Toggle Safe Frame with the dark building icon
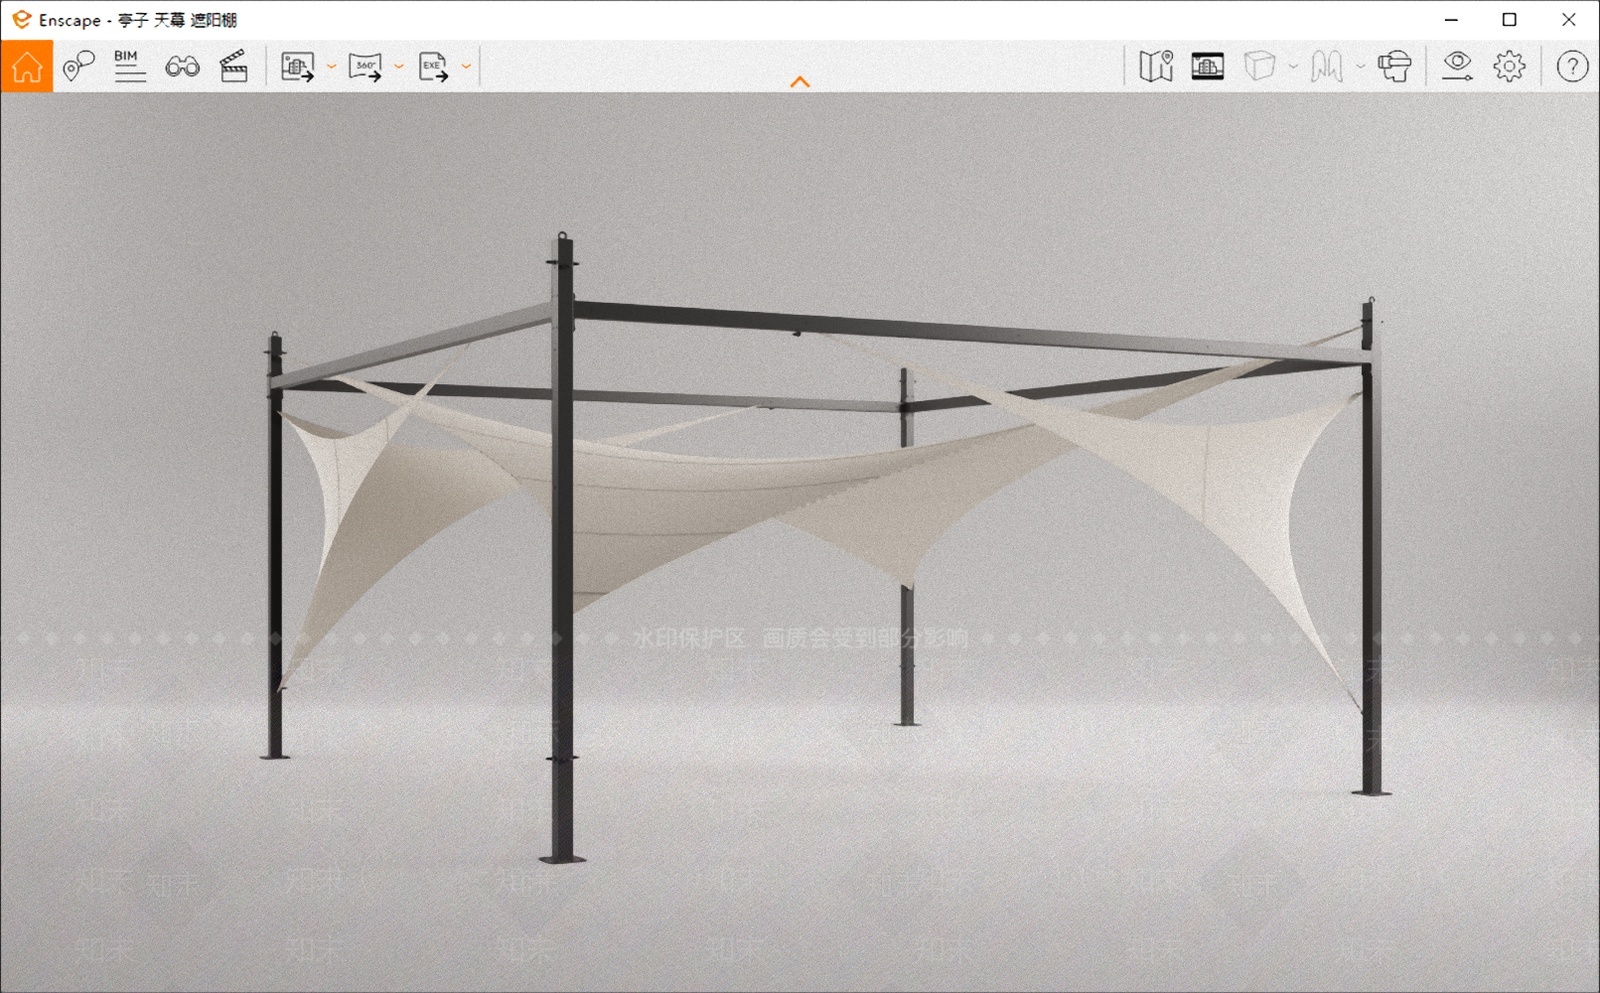 [1208, 67]
